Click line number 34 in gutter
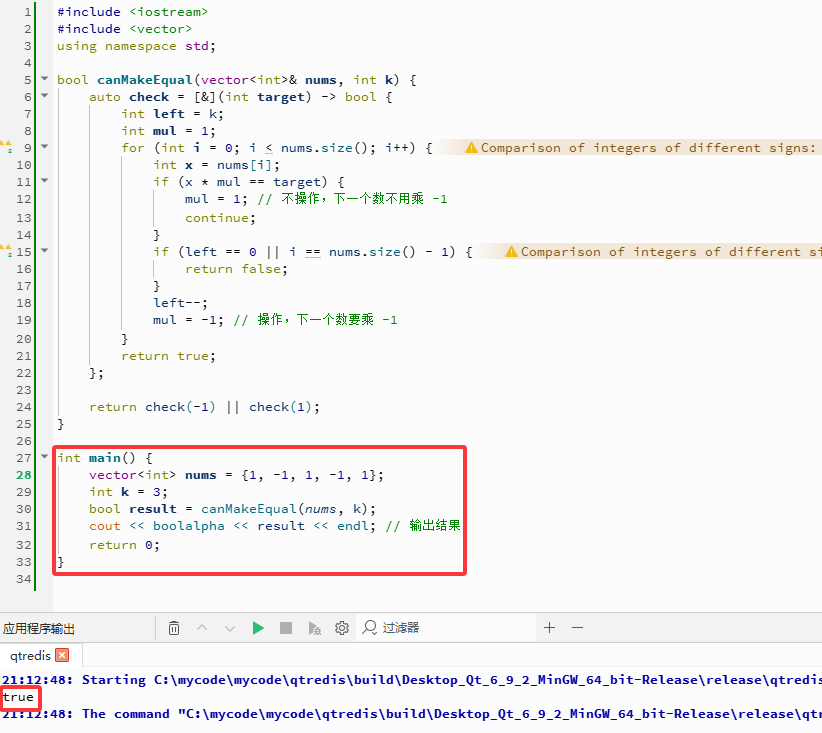This screenshot has width=822, height=733. tap(24, 579)
